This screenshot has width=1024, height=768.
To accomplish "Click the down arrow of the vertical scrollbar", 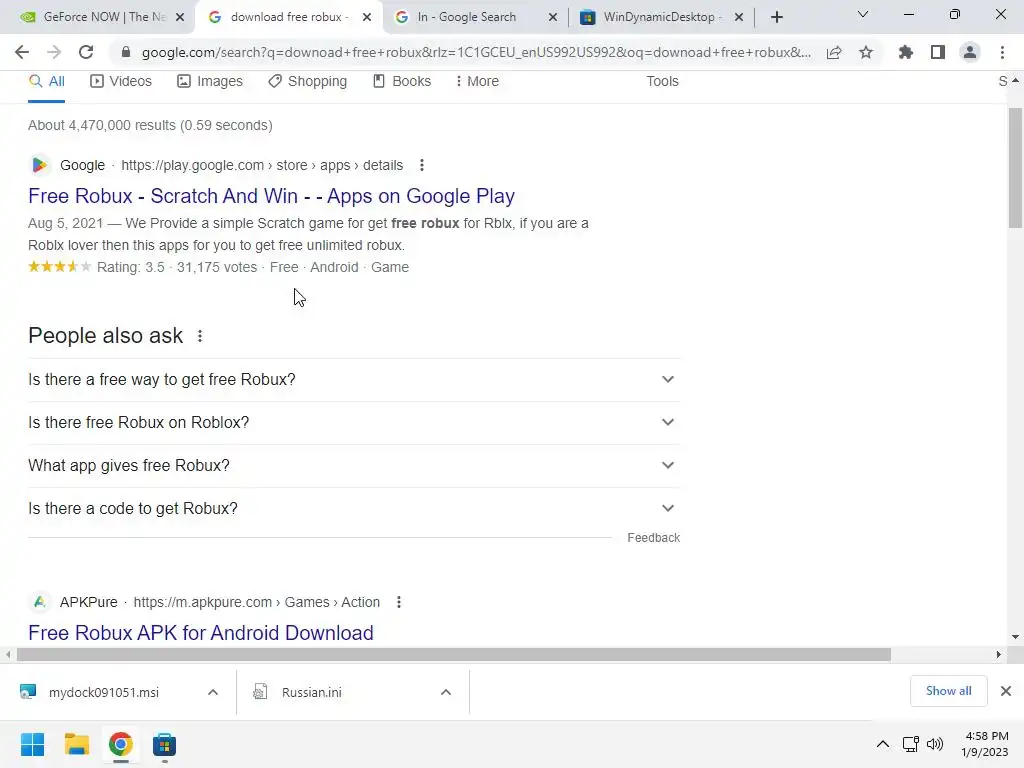I will point(1015,637).
